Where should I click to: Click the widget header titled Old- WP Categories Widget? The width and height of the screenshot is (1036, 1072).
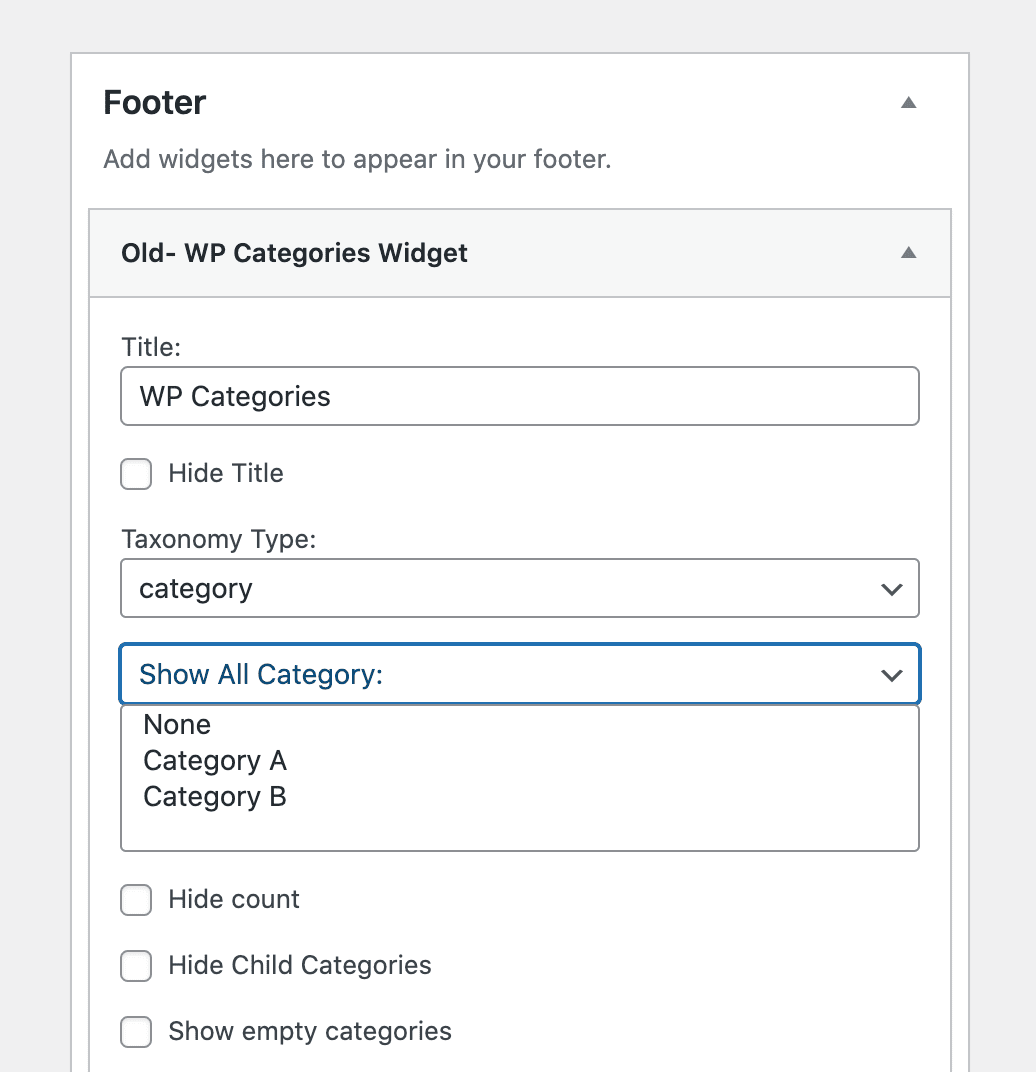point(293,253)
